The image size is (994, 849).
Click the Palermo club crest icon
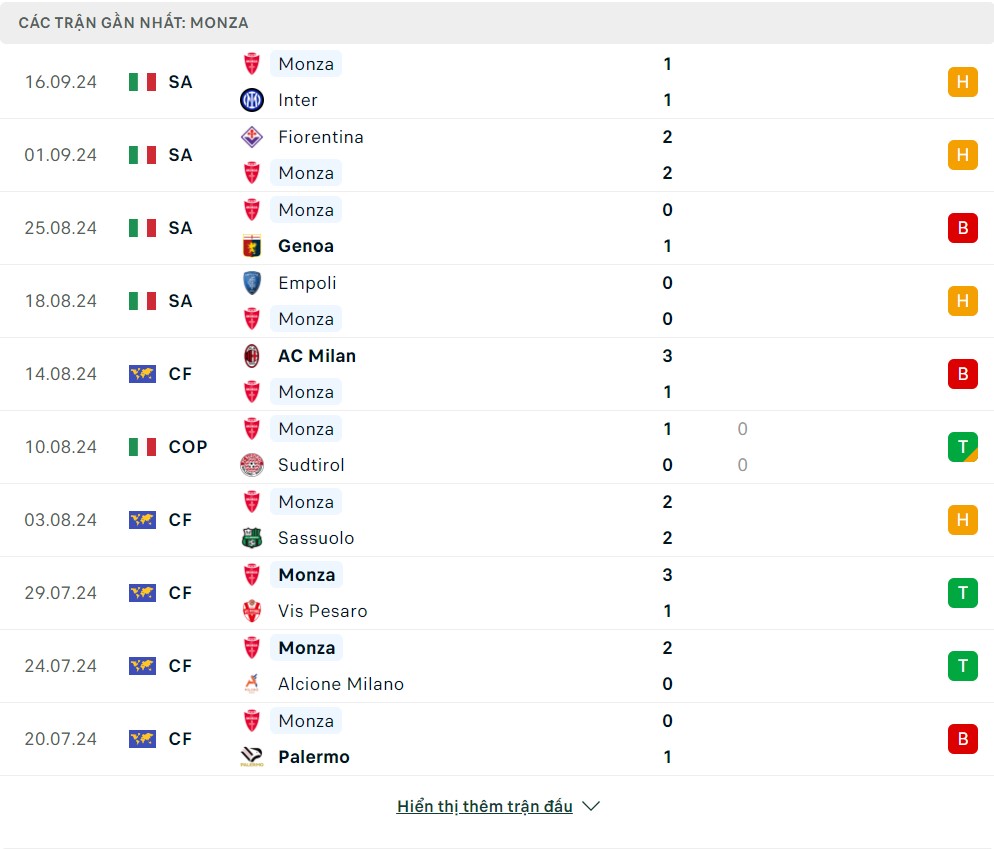[x=252, y=757]
